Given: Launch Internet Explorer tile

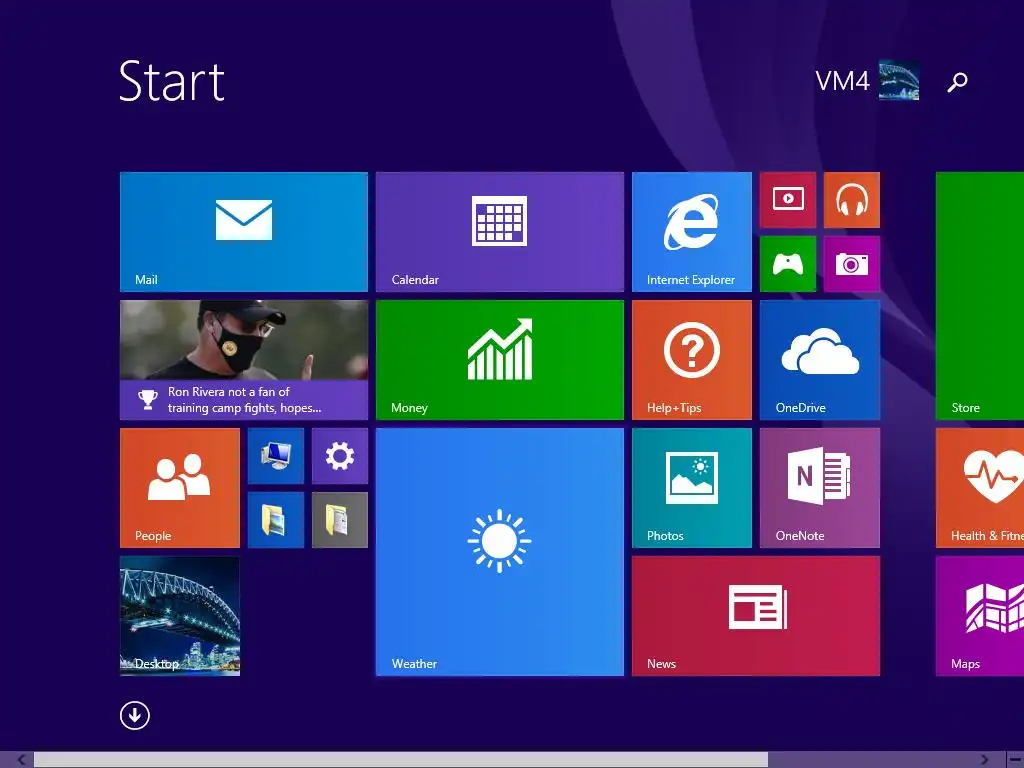Looking at the screenshot, I should [692, 232].
